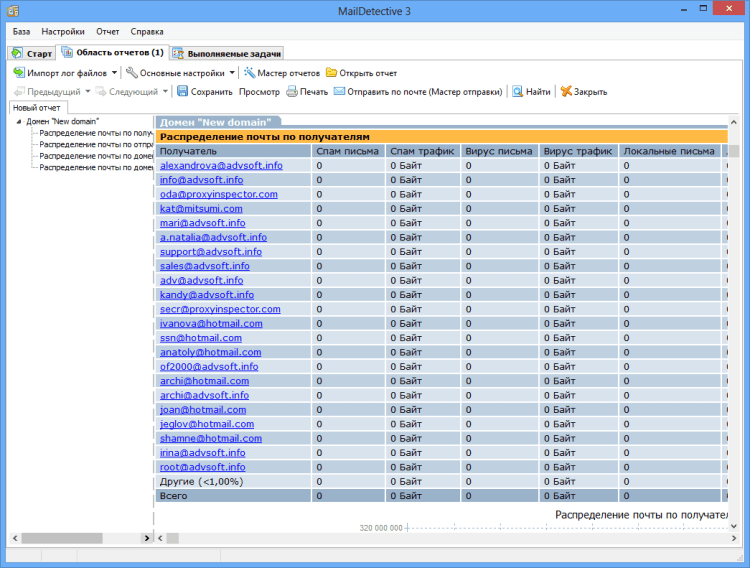This screenshot has width=750, height=568.
Task: Open alexandrova@advsoft.info recipient link
Action: coord(221,166)
